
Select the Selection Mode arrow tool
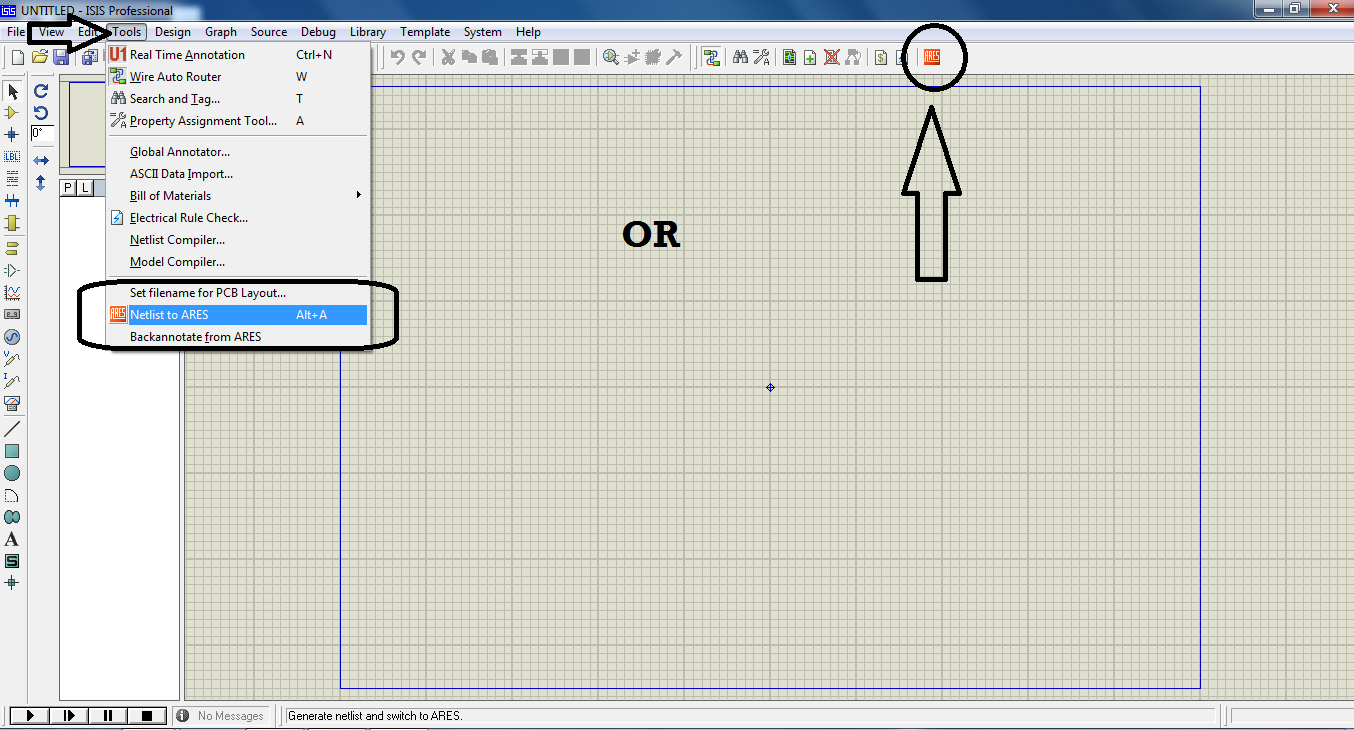[x=12, y=91]
